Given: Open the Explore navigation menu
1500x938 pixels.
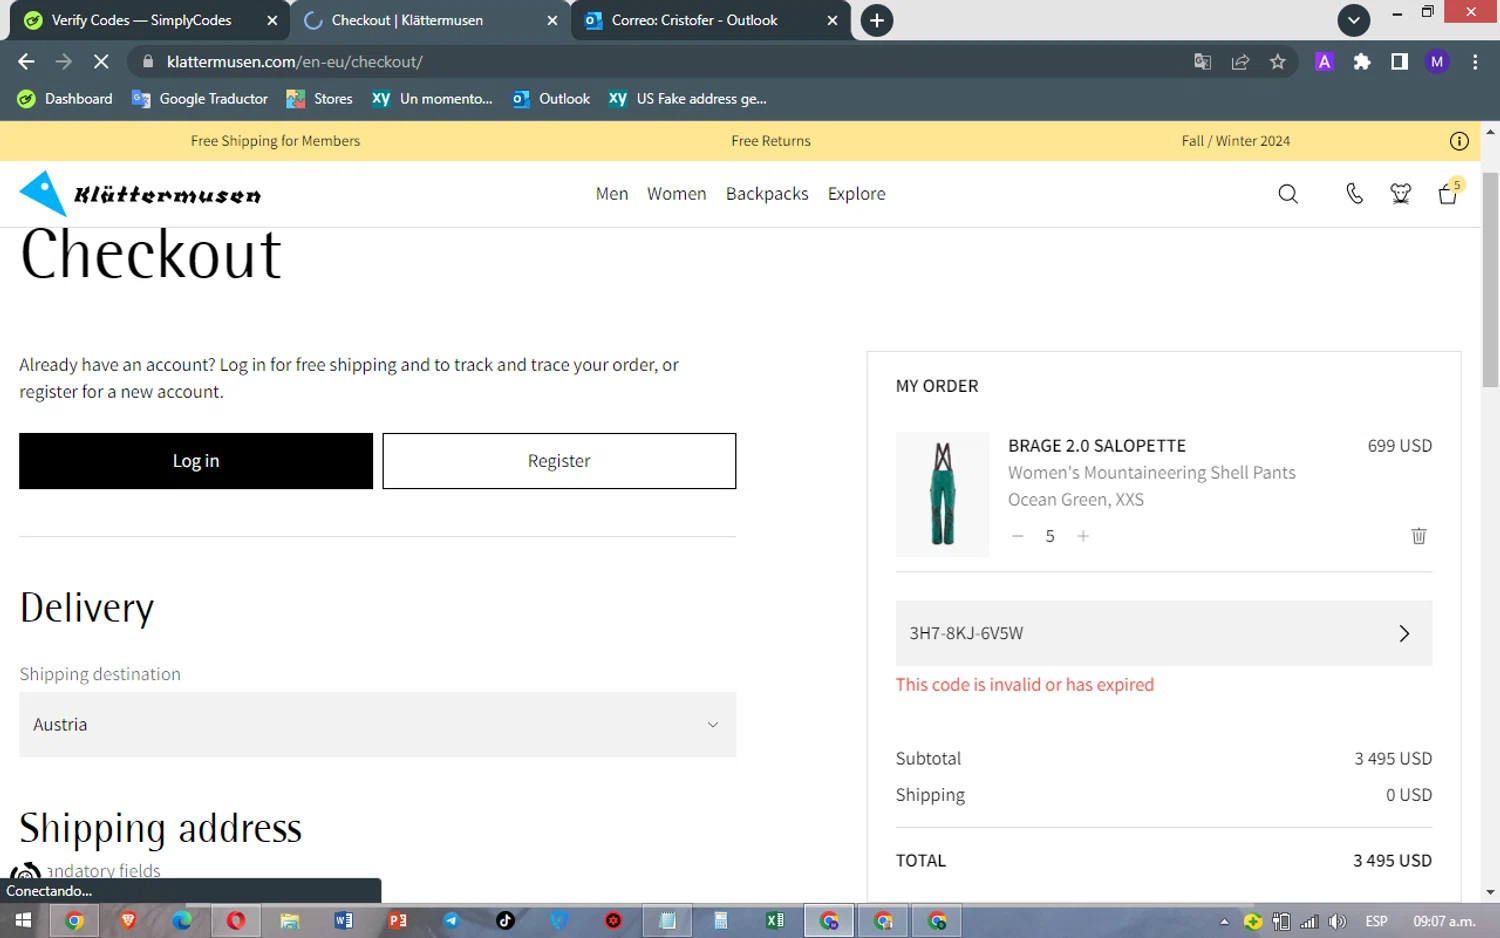Looking at the screenshot, I should coord(856,194).
